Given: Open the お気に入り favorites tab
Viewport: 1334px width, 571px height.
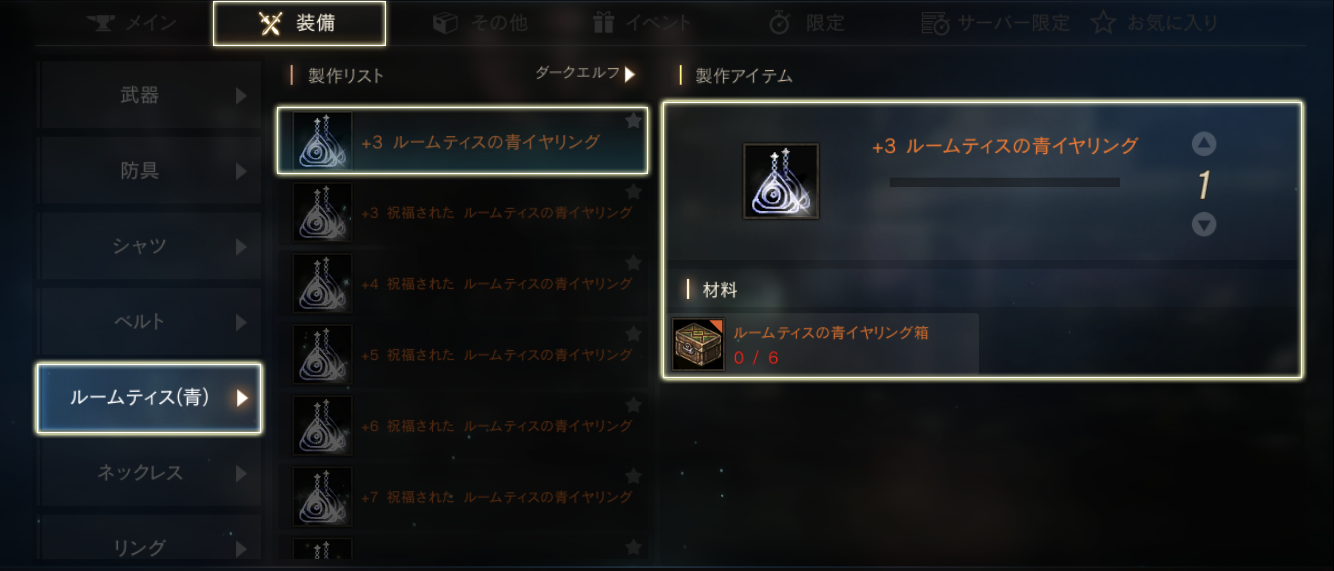Looking at the screenshot, I should 1155,22.
